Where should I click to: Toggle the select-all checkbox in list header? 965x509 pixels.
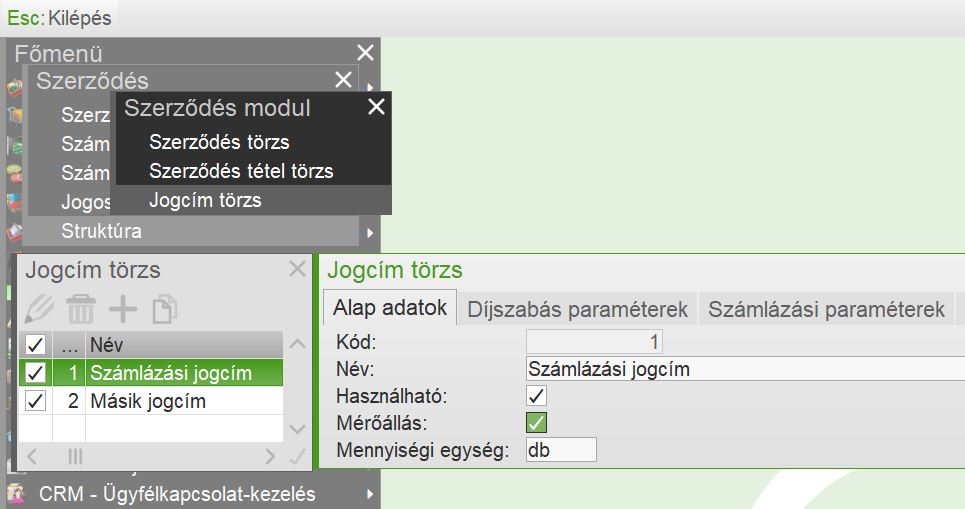(x=35, y=345)
